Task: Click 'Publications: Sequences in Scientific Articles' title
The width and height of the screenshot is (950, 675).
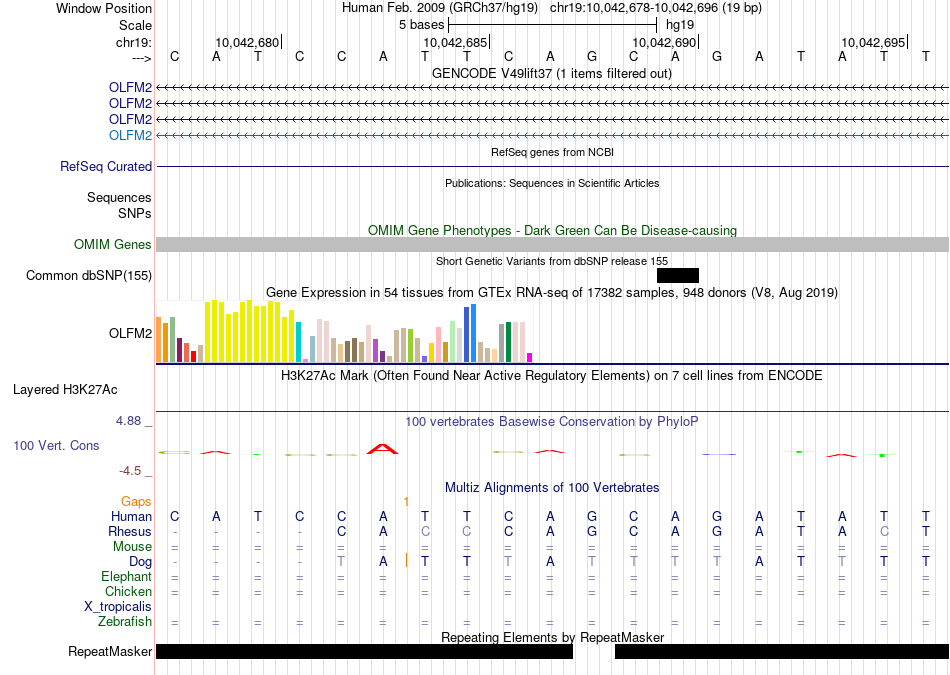Action: pos(552,183)
